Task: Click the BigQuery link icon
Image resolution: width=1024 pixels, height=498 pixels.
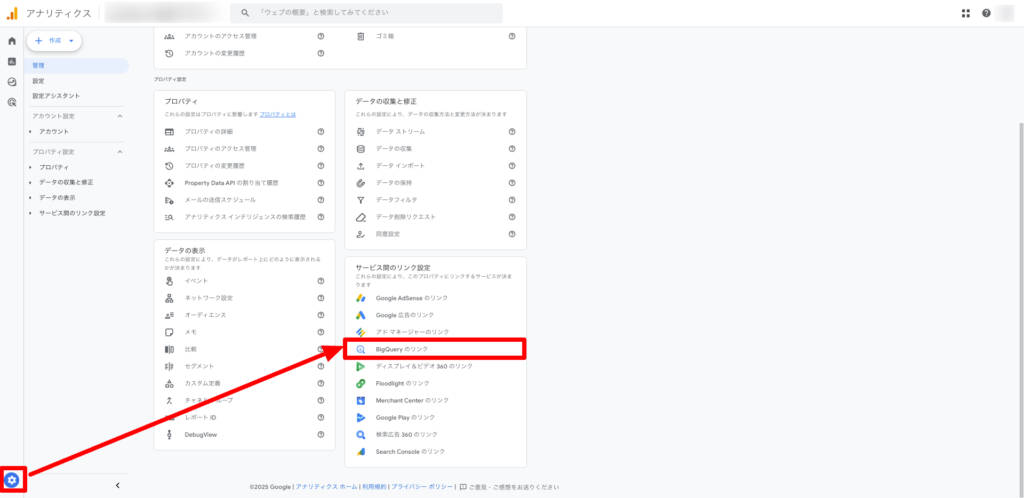Action: [362, 349]
